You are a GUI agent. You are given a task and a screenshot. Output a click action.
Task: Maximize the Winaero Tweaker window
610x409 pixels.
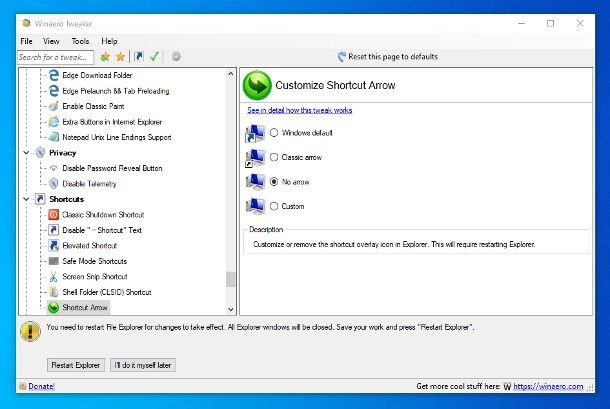pyautogui.click(x=550, y=23)
